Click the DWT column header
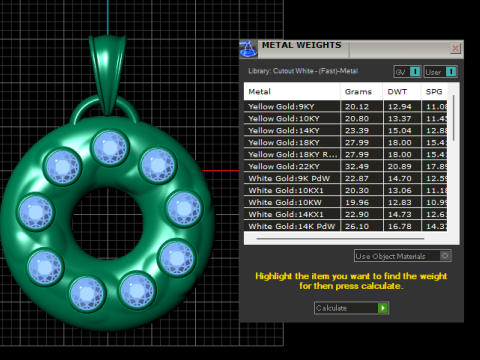This screenshot has height=360, width=480. tap(402, 92)
